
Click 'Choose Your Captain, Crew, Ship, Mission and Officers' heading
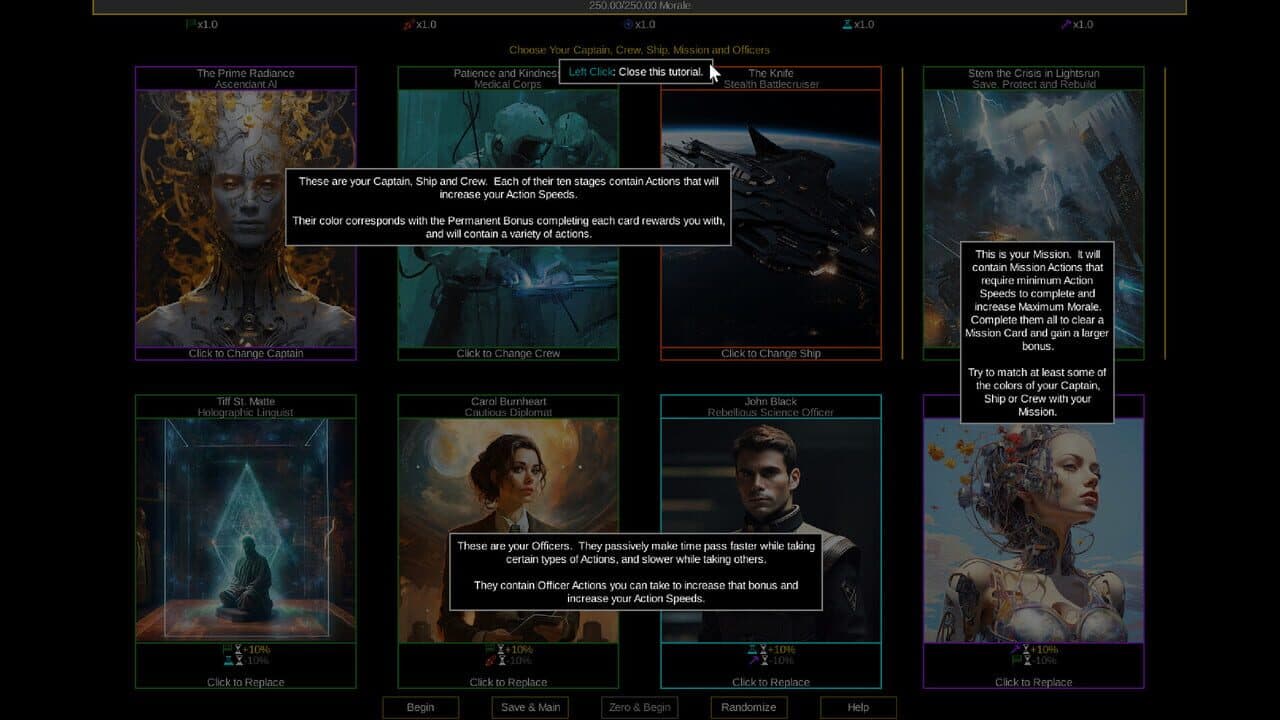639,49
